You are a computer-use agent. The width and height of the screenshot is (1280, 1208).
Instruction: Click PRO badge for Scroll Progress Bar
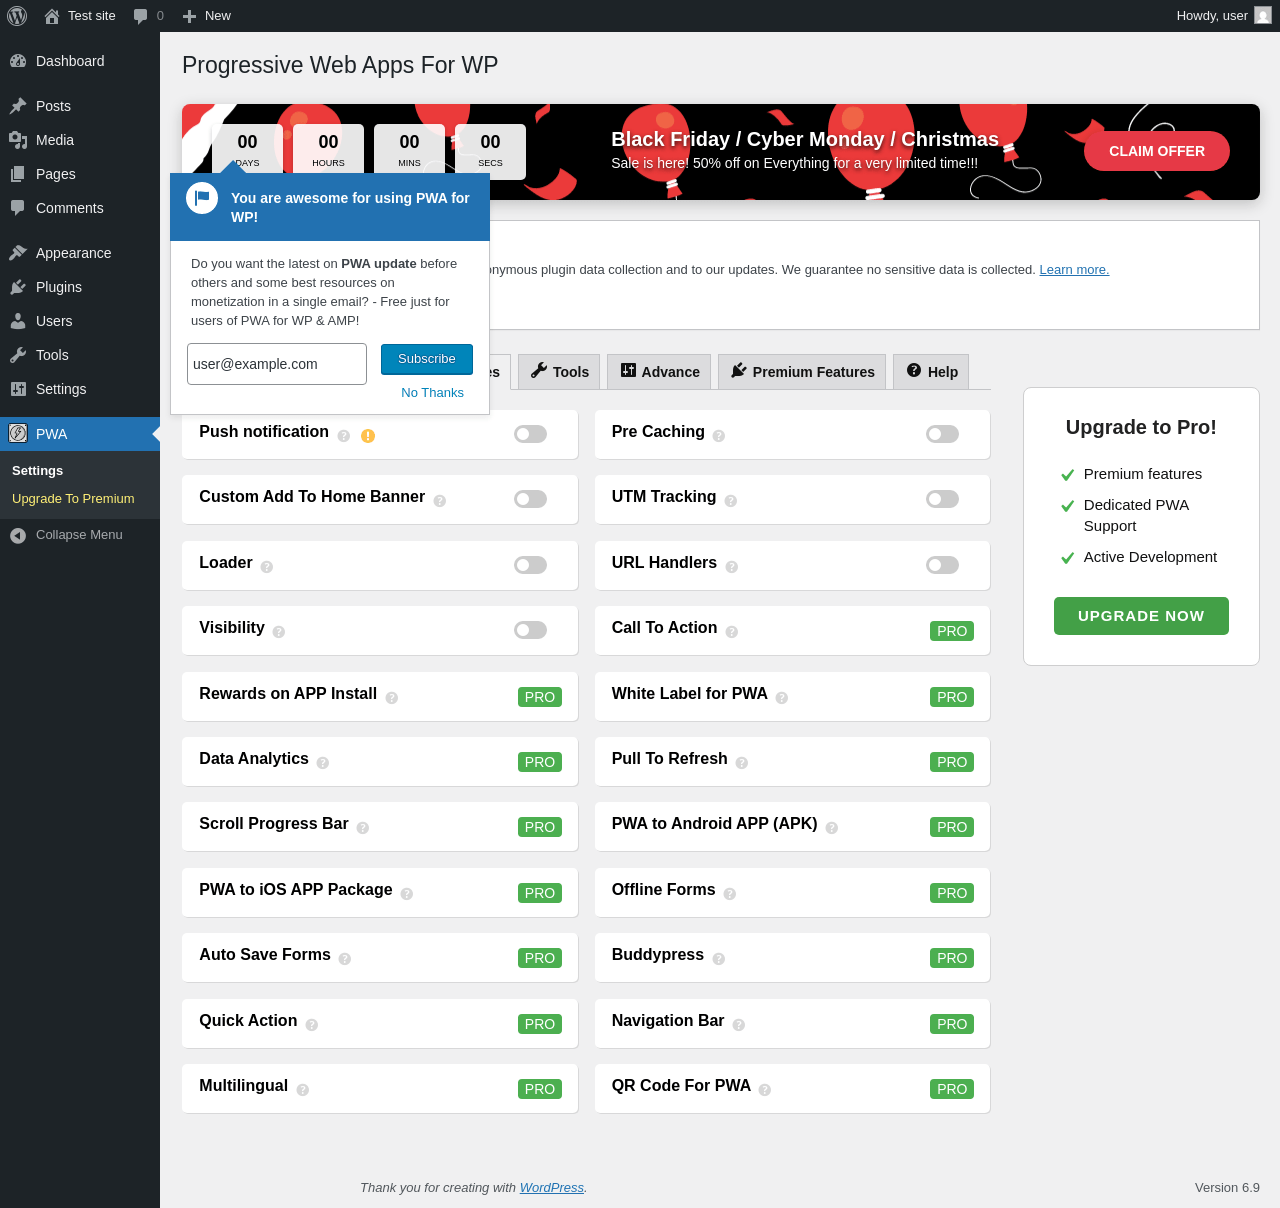point(540,827)
